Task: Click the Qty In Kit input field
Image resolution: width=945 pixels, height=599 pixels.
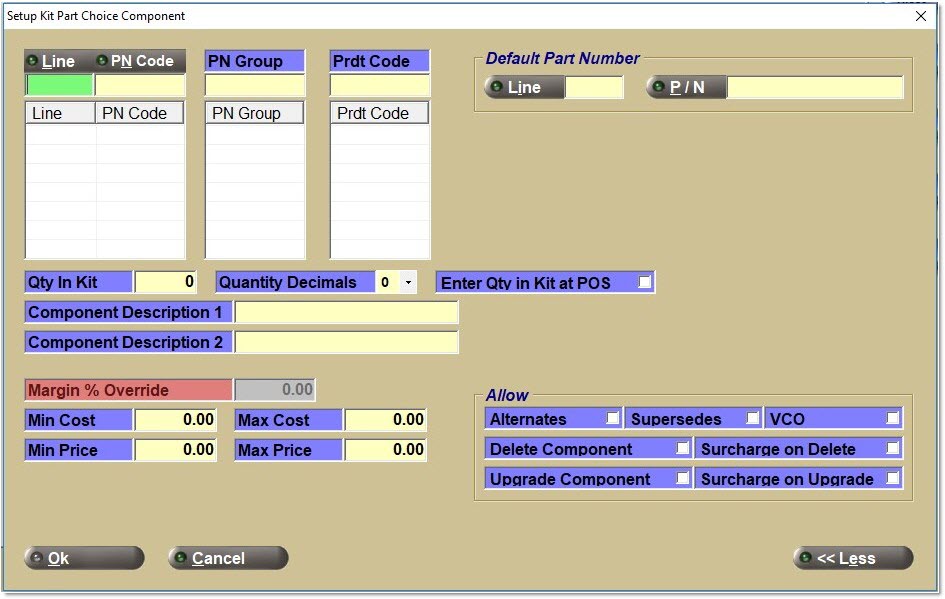Action: (x=165, y=283)
